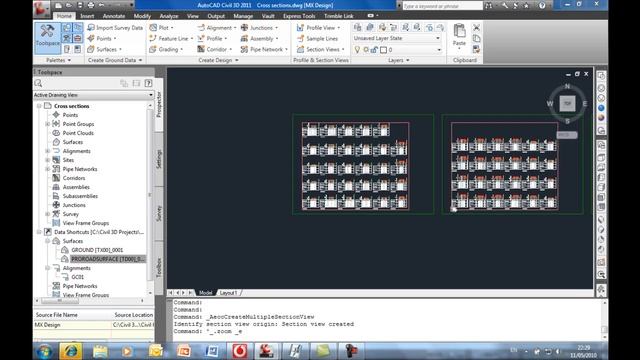This screenshot has width=640, height=360.
Task: Click the command line input area
Action: pos(386,331)
